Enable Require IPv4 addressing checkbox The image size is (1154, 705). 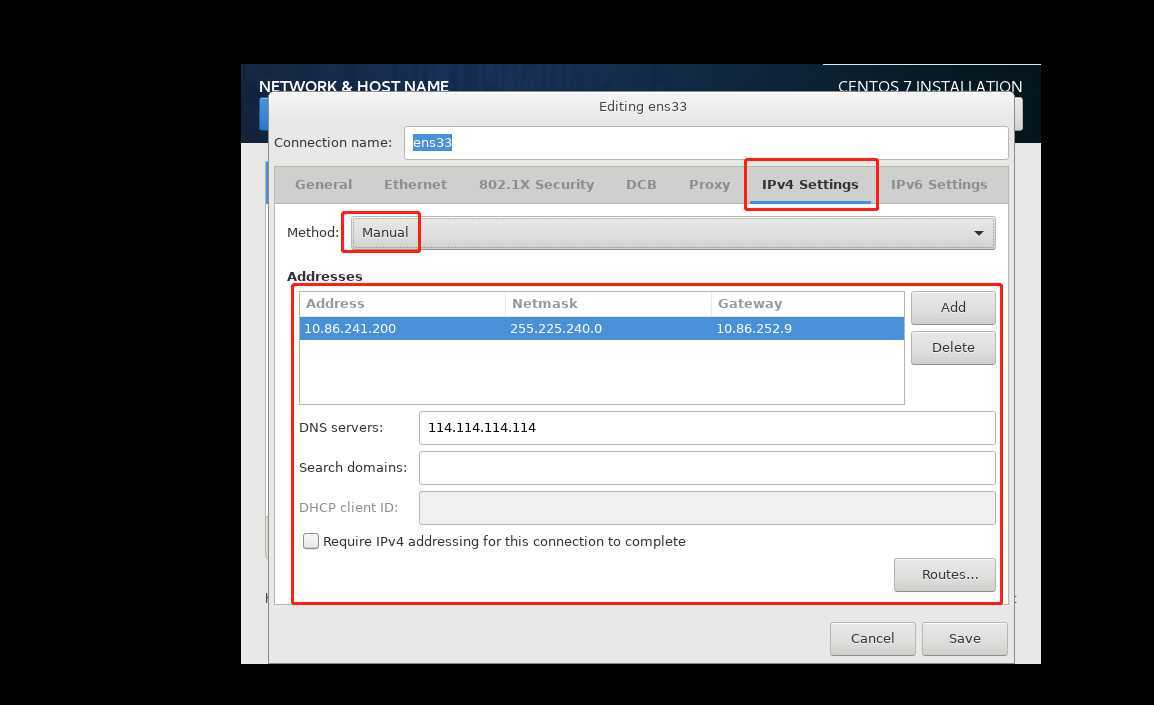pos(311,542)
